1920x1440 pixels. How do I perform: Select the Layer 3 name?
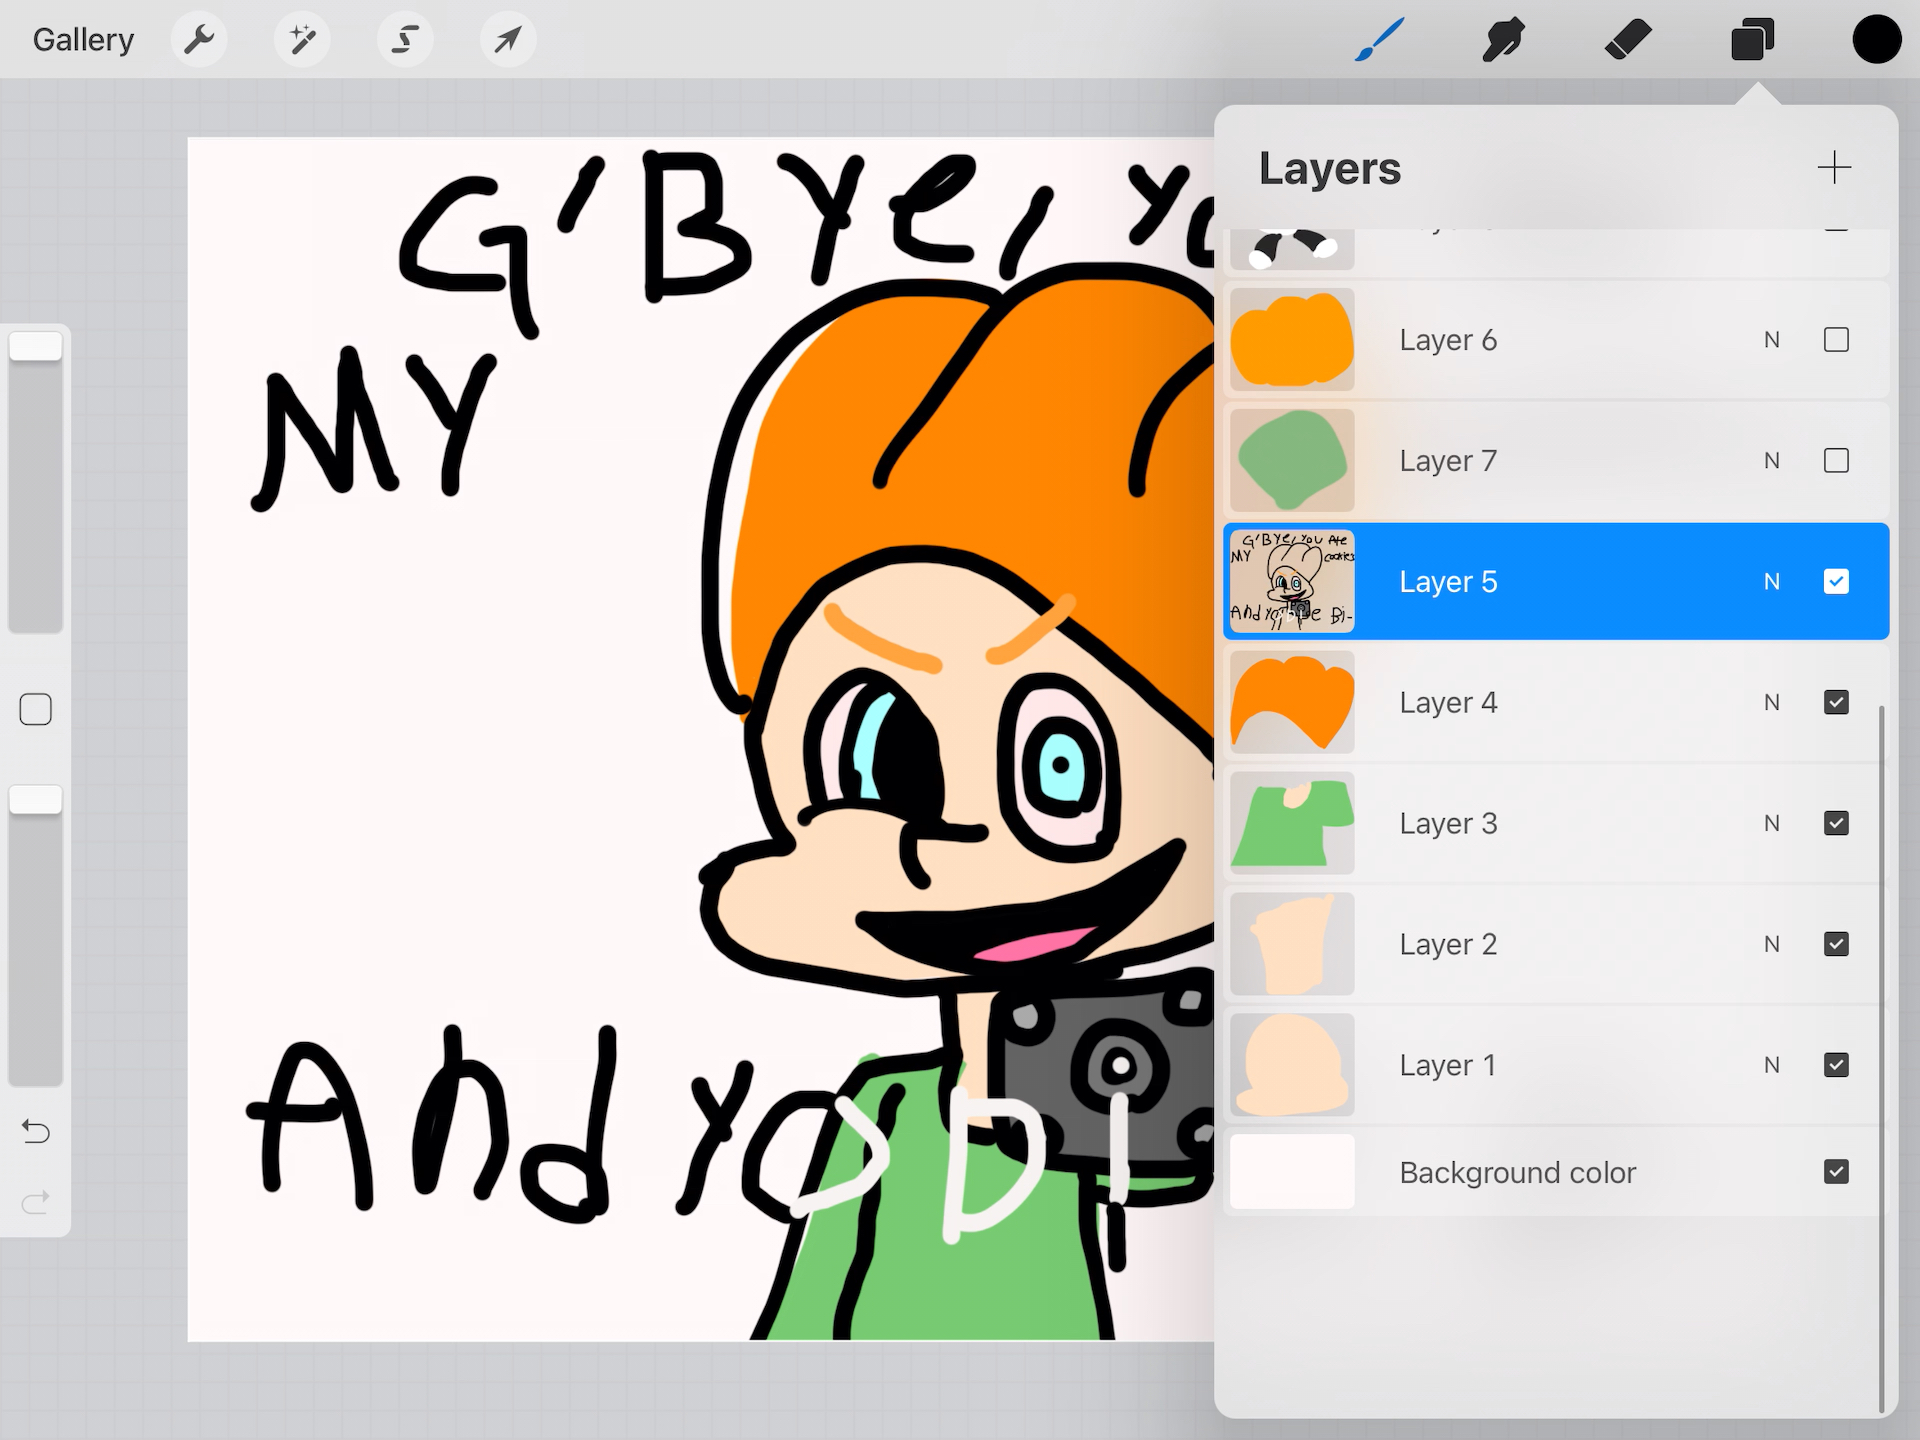pos(1448,823)
